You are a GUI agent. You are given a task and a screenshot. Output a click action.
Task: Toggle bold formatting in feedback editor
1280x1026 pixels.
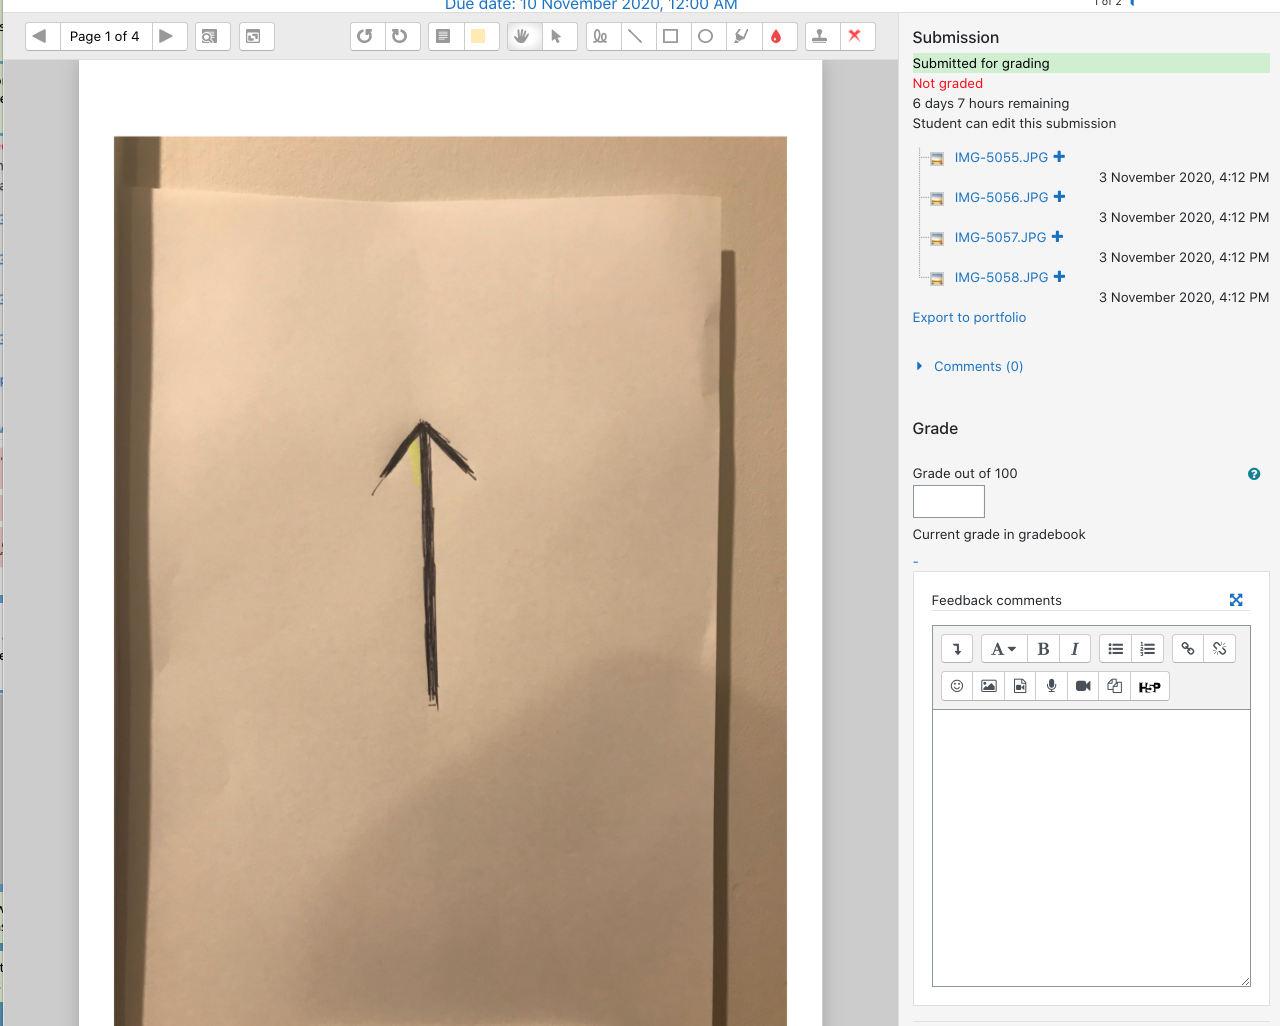(1043, 649)
